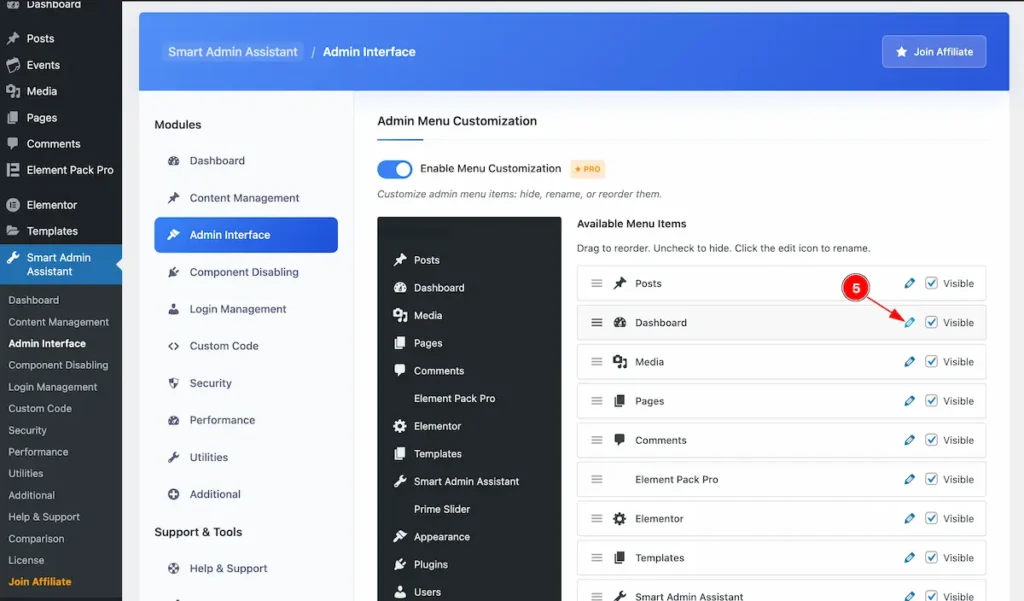Click the drag handle on Media row
Screen dimensions: 1024x601
click(x=596, y=361)
